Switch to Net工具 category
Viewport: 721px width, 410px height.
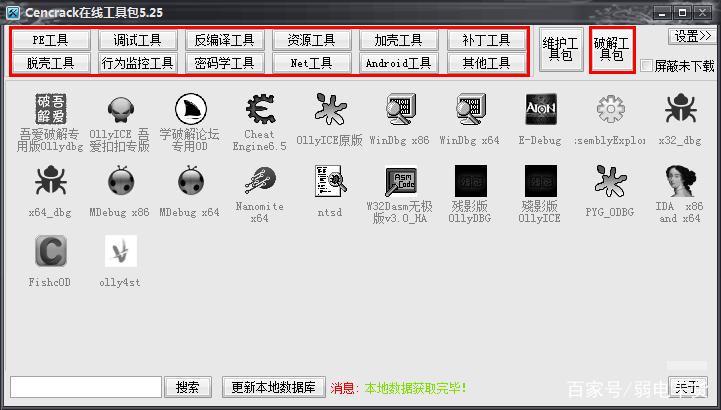point(311,63)
